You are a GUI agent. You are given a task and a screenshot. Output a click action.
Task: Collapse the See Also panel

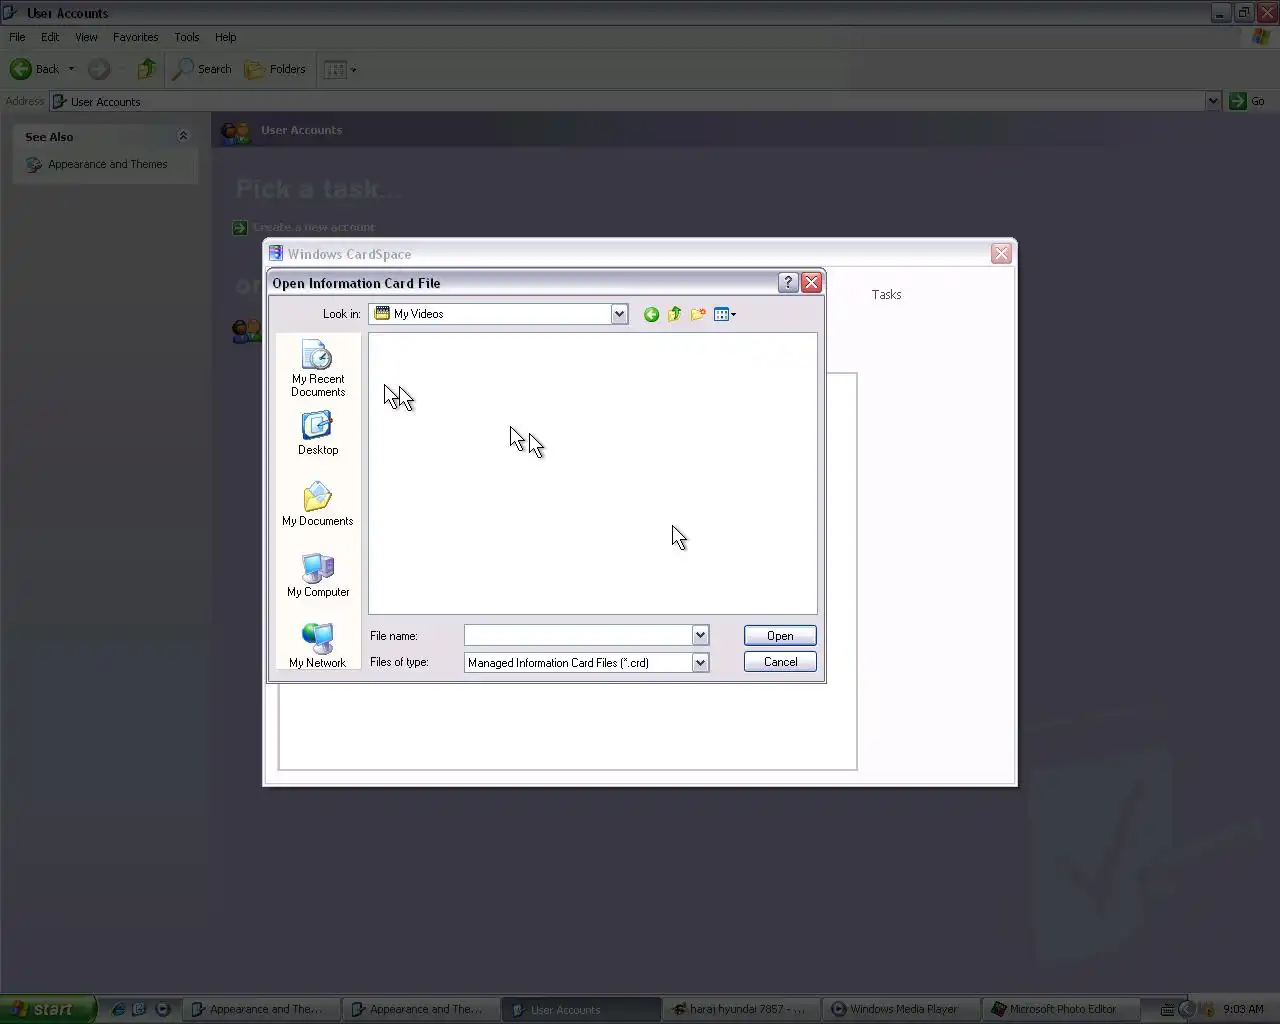click(x=183, y=136)
